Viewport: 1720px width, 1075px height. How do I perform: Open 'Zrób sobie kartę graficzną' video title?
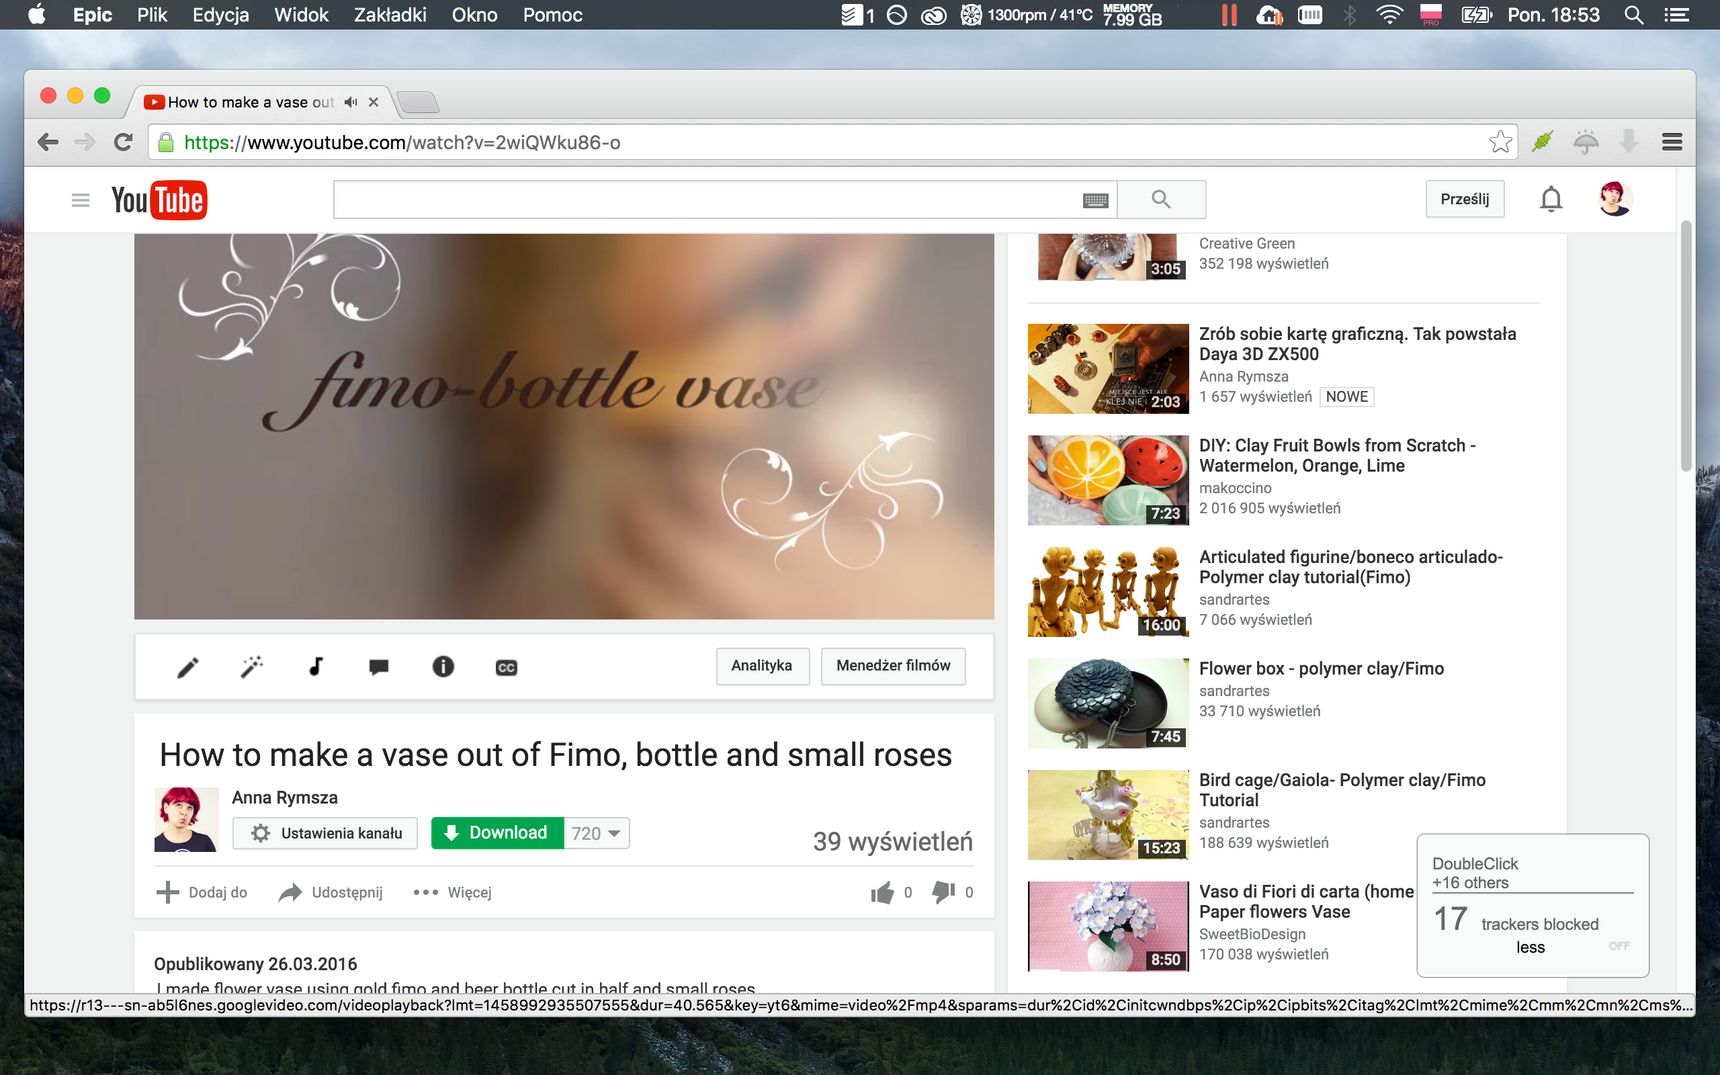point(1357,344)
